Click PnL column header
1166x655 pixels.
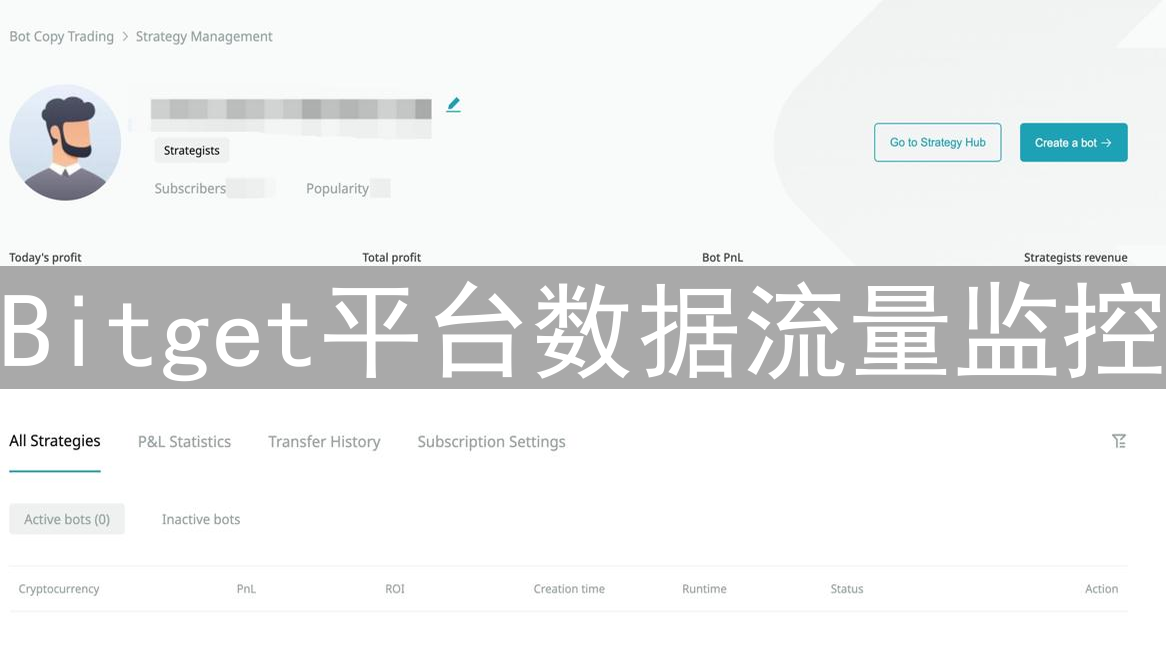click(x=246, y=589)
